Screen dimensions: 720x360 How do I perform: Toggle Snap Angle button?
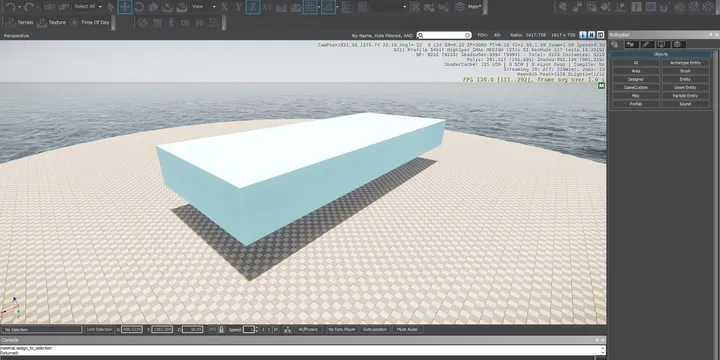(328, 7)
